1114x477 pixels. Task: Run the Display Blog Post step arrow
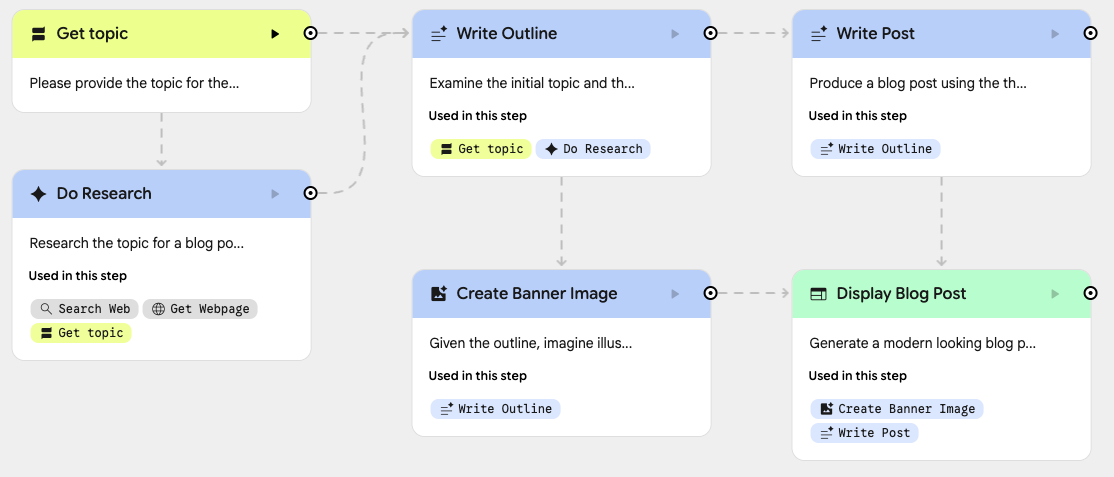[1055, 294]
